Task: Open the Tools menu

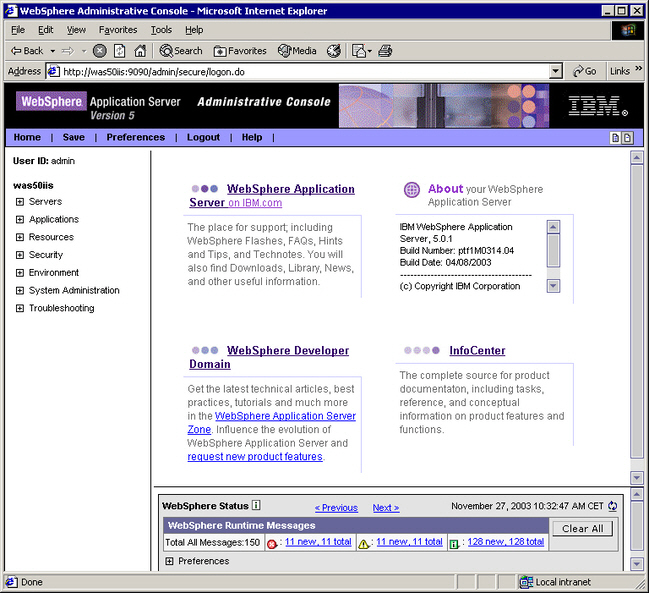Action: tap(161, 30)
